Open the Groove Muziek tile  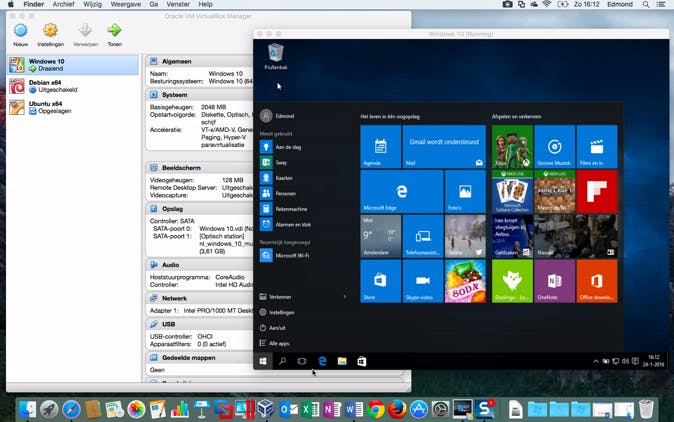point(555,147)
